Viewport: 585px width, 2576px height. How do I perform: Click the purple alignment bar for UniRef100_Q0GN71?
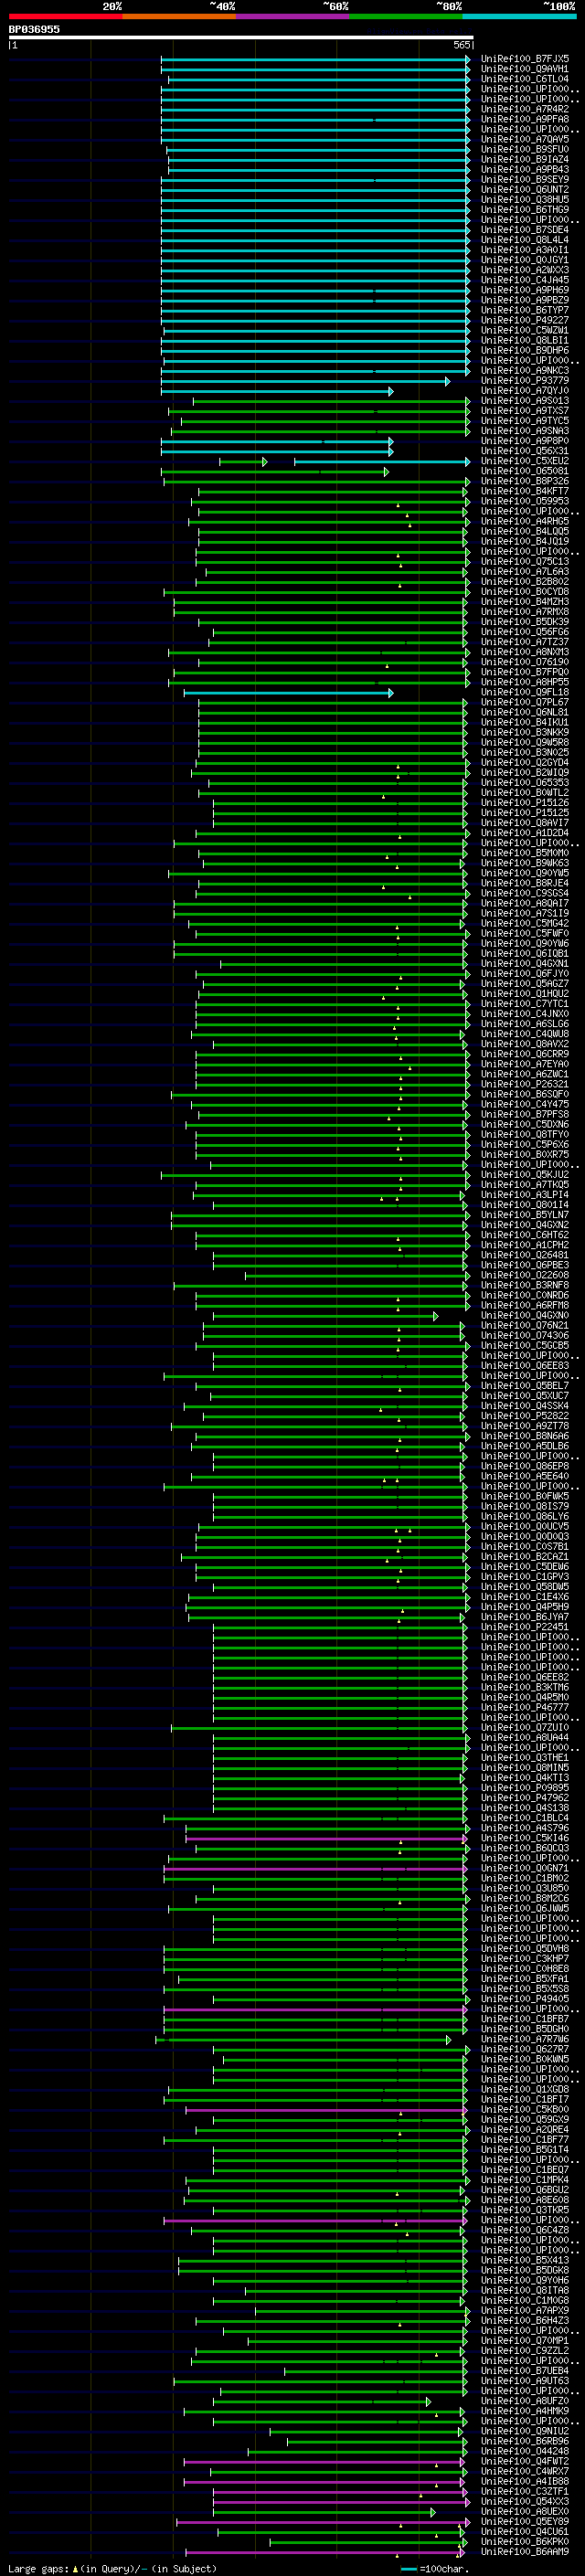316,1868
